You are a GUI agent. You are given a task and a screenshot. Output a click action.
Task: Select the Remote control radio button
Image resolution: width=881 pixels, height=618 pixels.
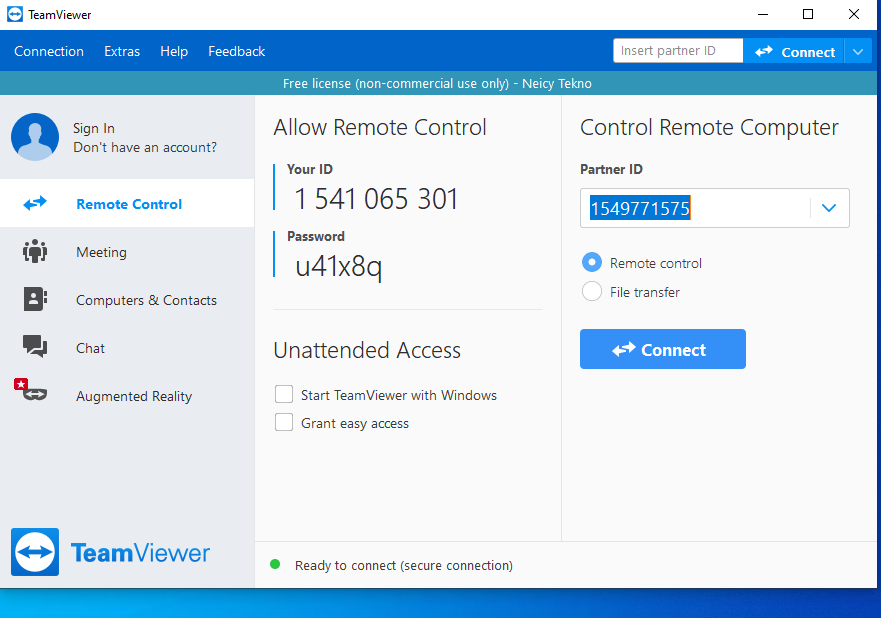[592, 262]
